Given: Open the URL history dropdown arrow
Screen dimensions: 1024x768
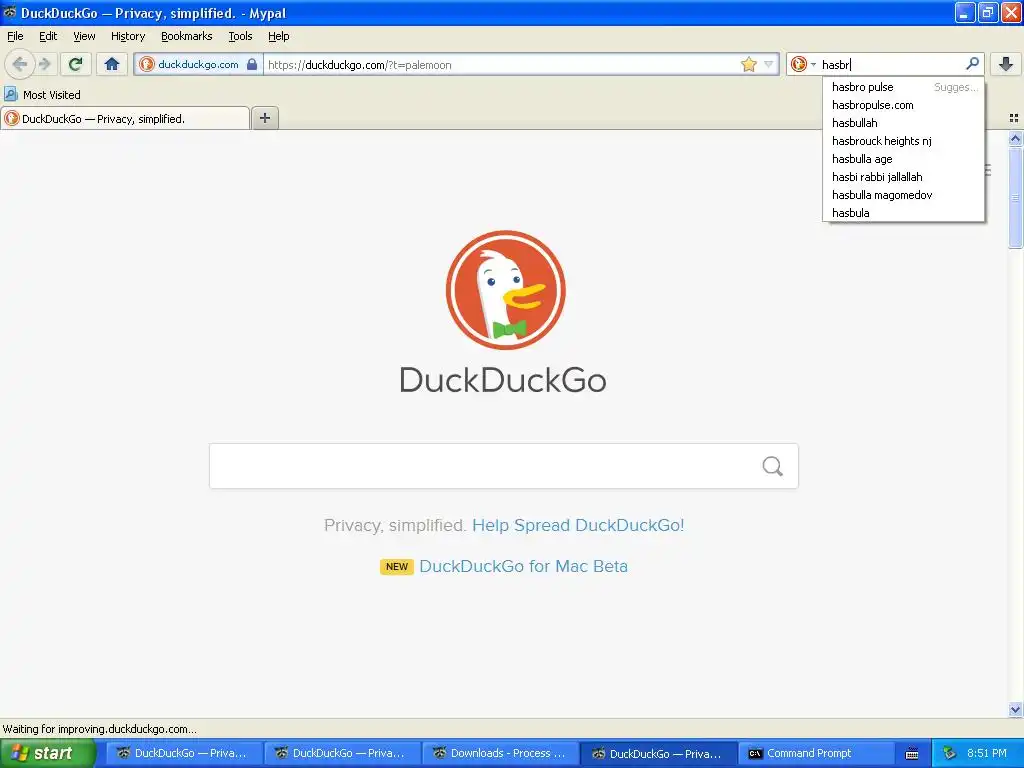Looking at the screenshot, I should pyautogui.click(x=769, y=64).
